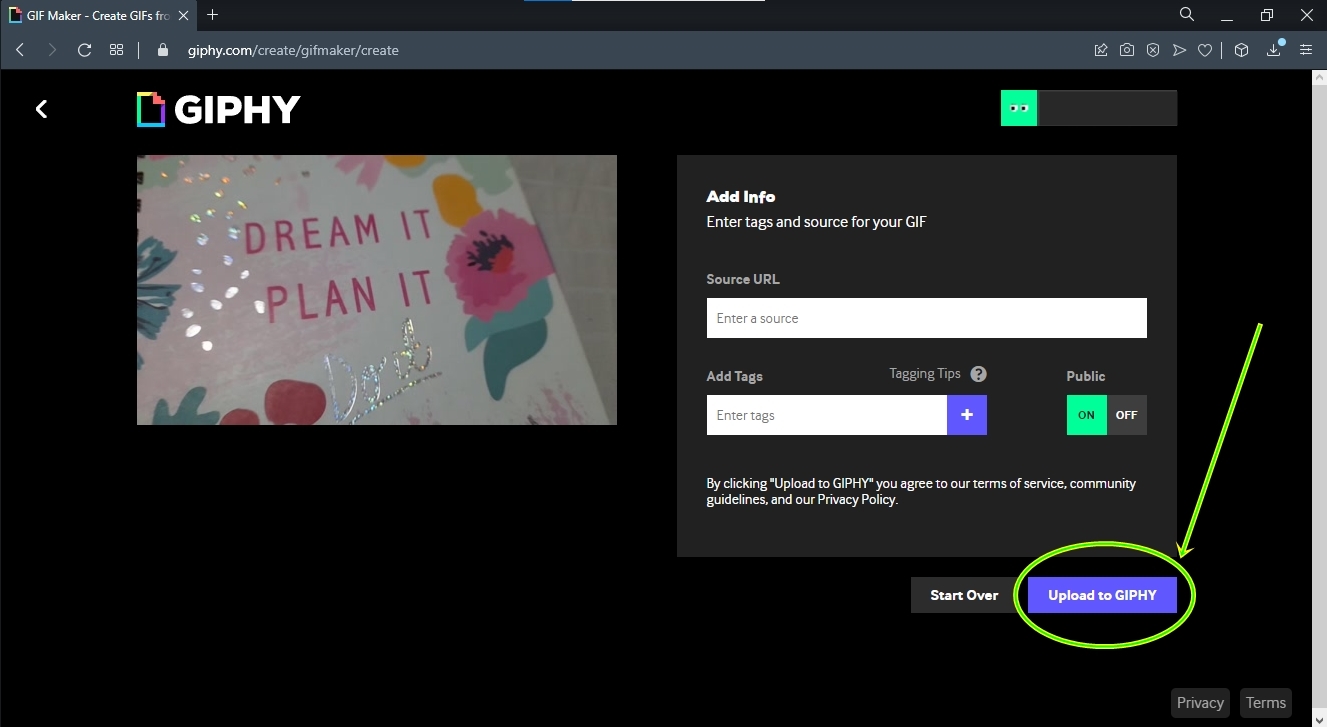1327x727 pixels.
Task: Open the speed dial grid icon
Action: pyautogui.click(x=116, y=50)
